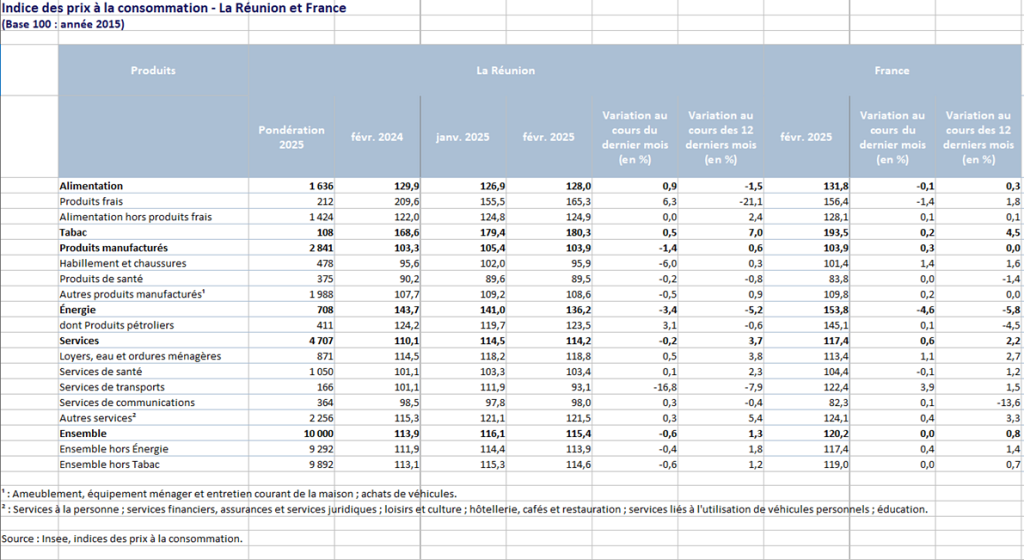The height and width of the screenshot is (560, 1024).
Task: Select the title cell 'Indice des prix à la consommation'
Action: (x=174, y=8)
